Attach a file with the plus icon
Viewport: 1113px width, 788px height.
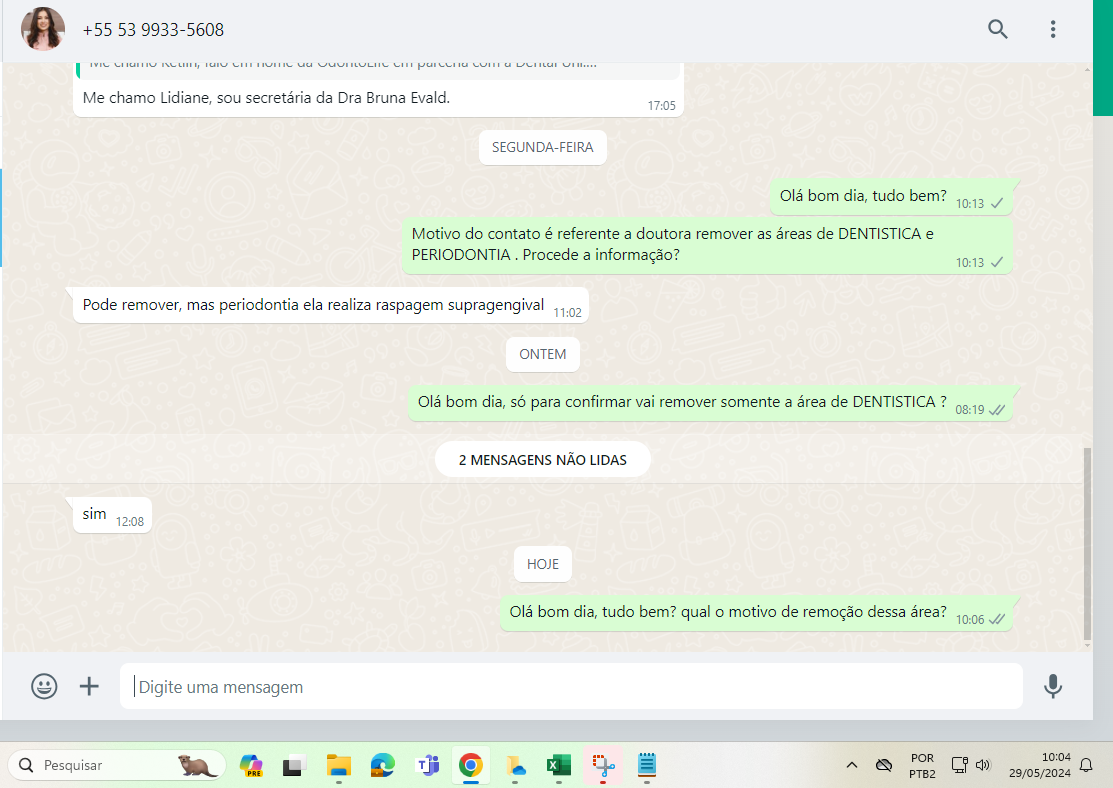(x=89, y=686)
